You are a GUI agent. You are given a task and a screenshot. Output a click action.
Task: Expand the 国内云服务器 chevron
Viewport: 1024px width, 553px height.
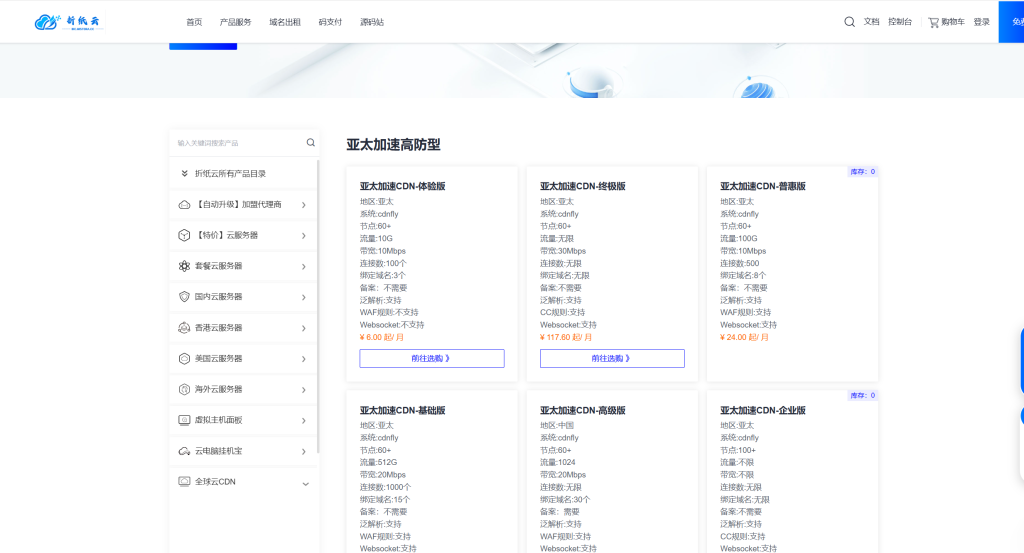304,297
